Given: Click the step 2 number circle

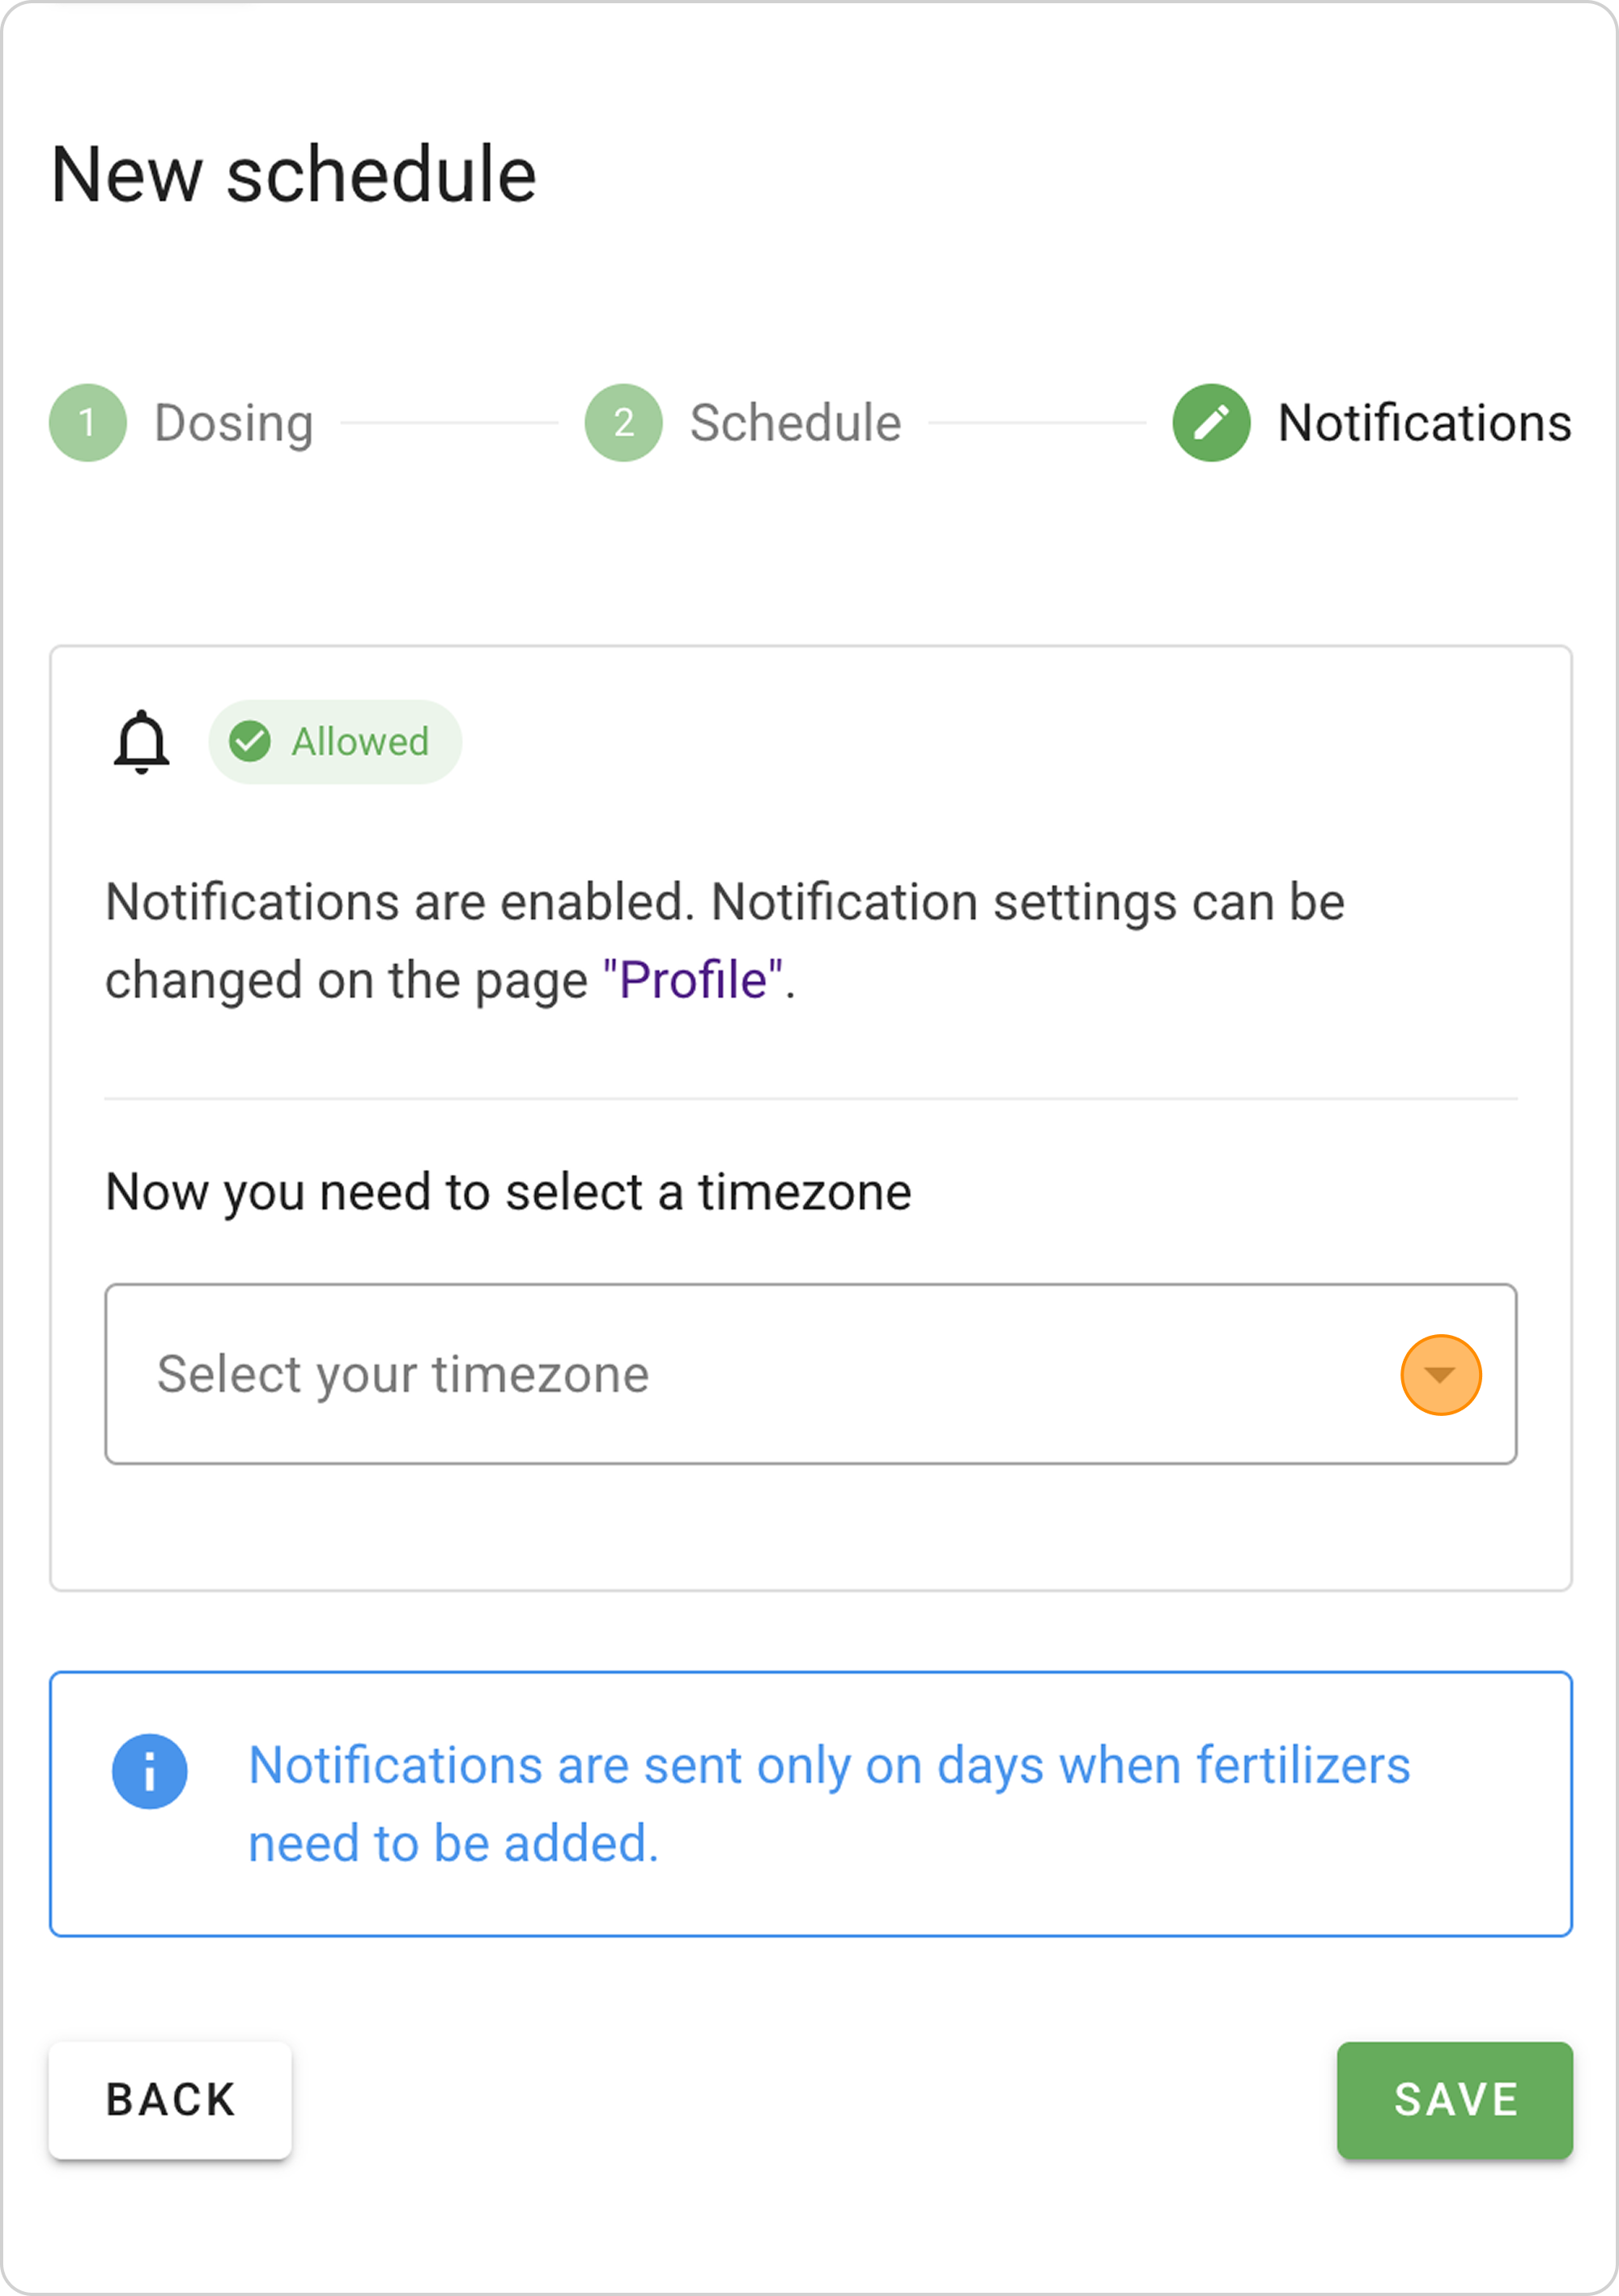Looking at the screenshot, I should click(x=624, y=423).
